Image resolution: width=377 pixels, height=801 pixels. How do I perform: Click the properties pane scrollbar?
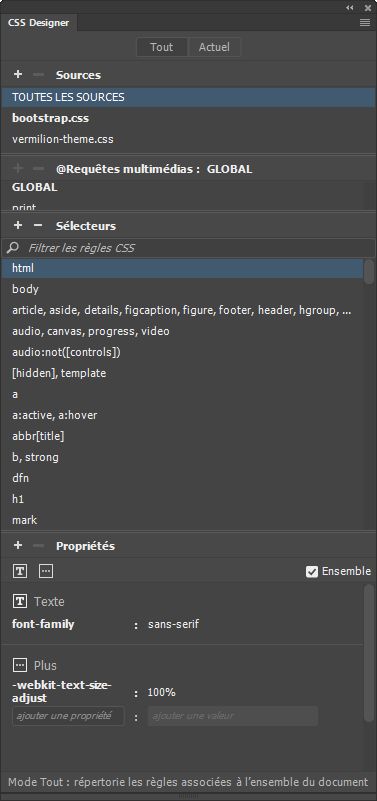pos(369,654)
